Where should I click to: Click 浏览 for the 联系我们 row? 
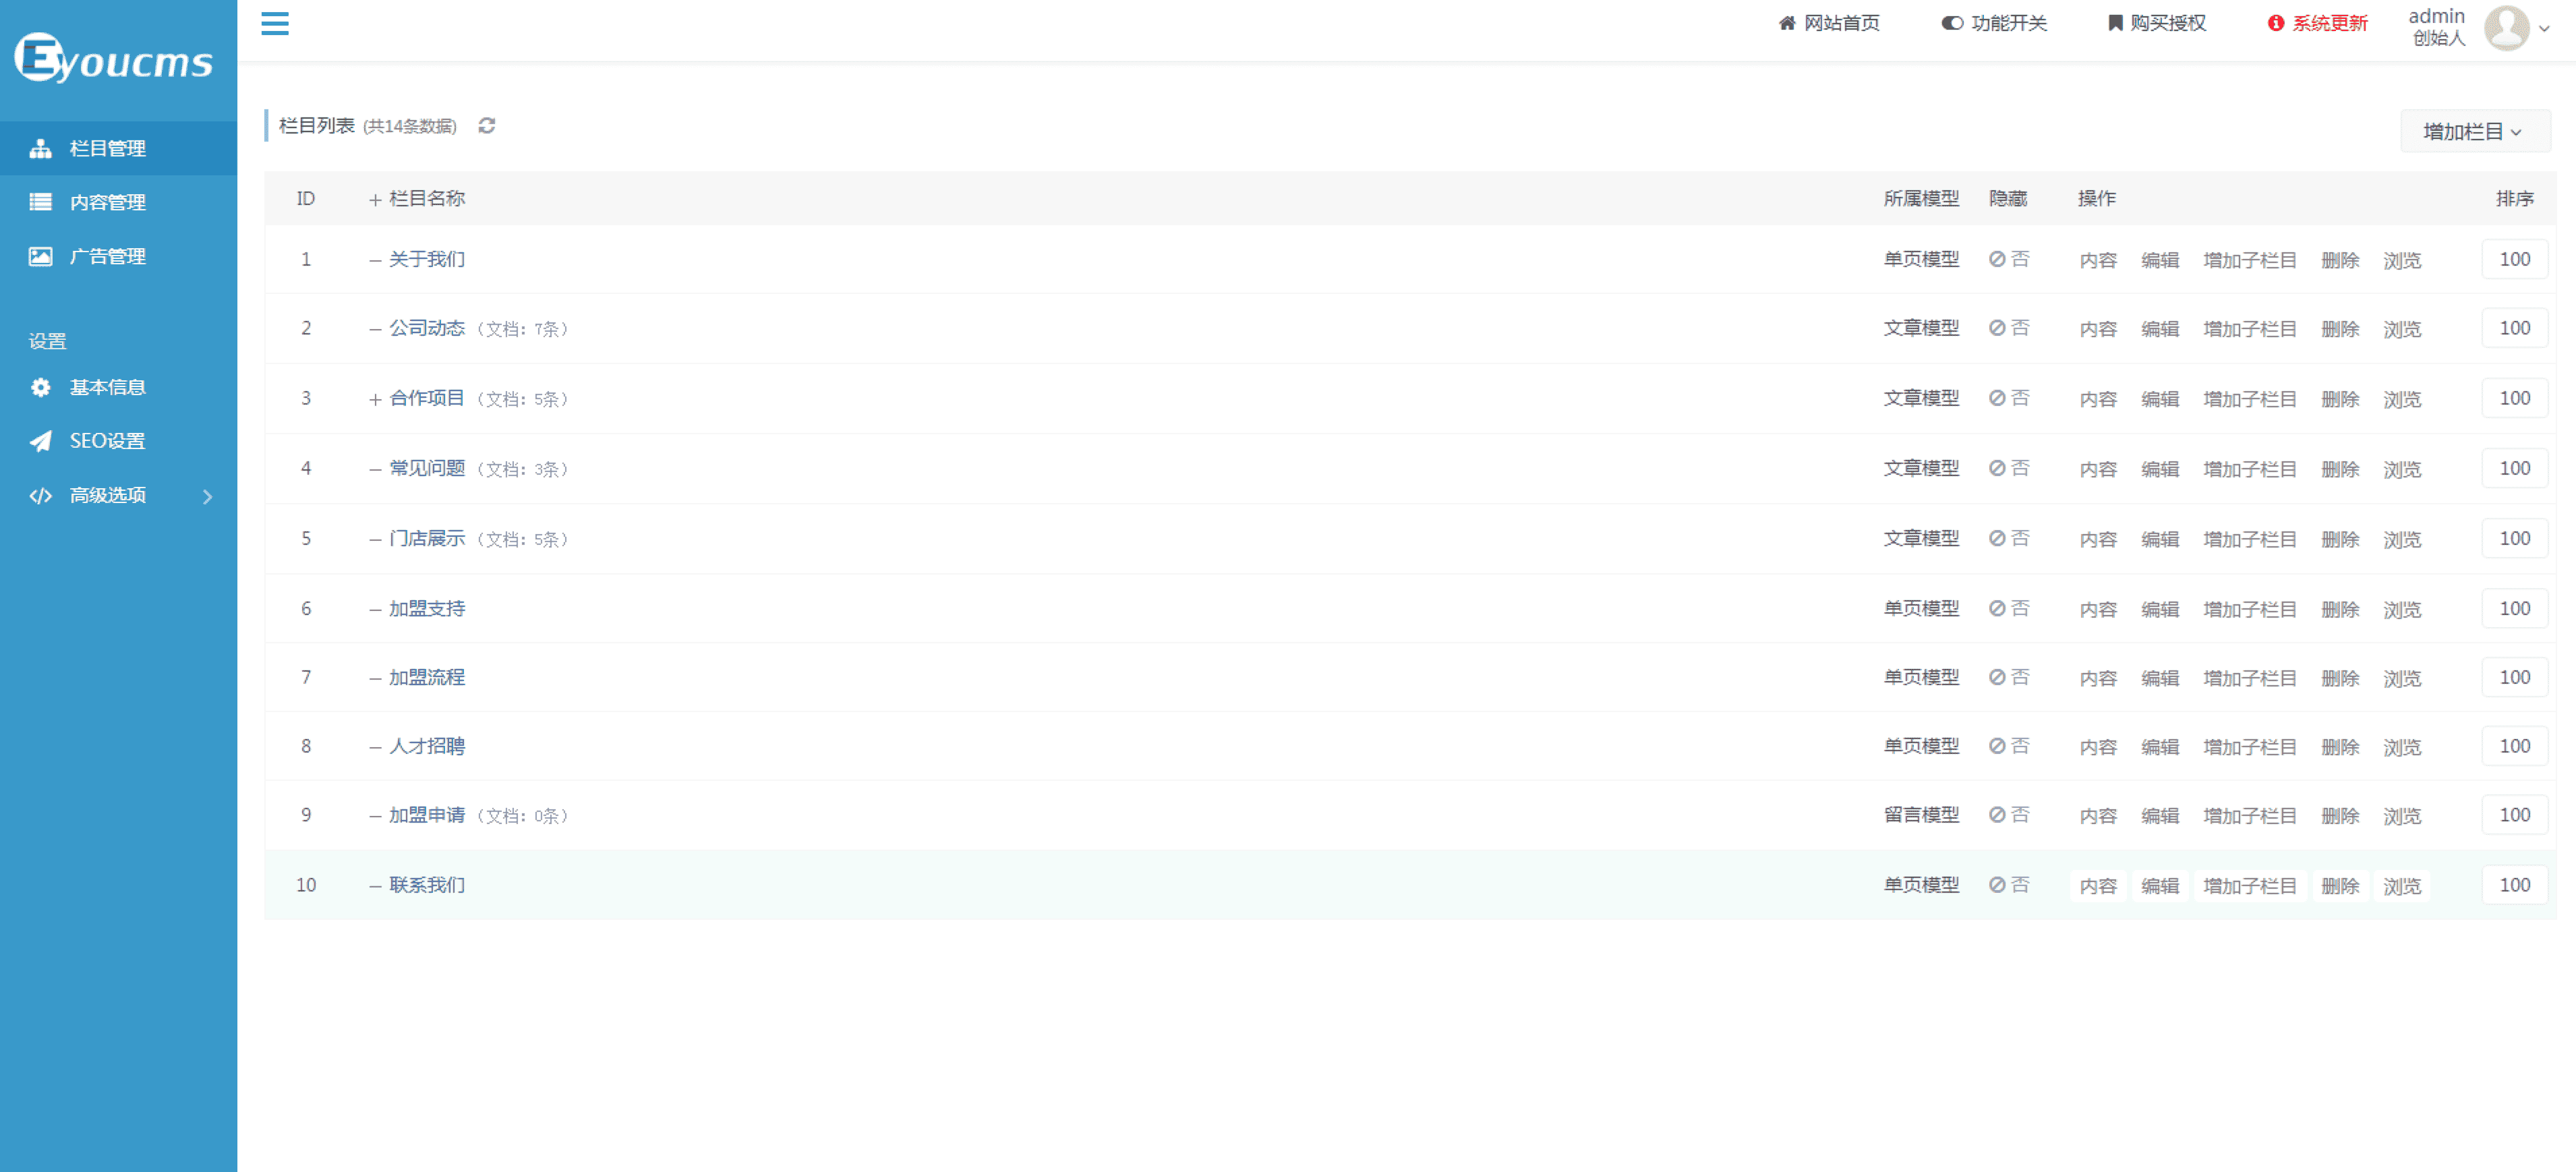[x=2402, y=886]
